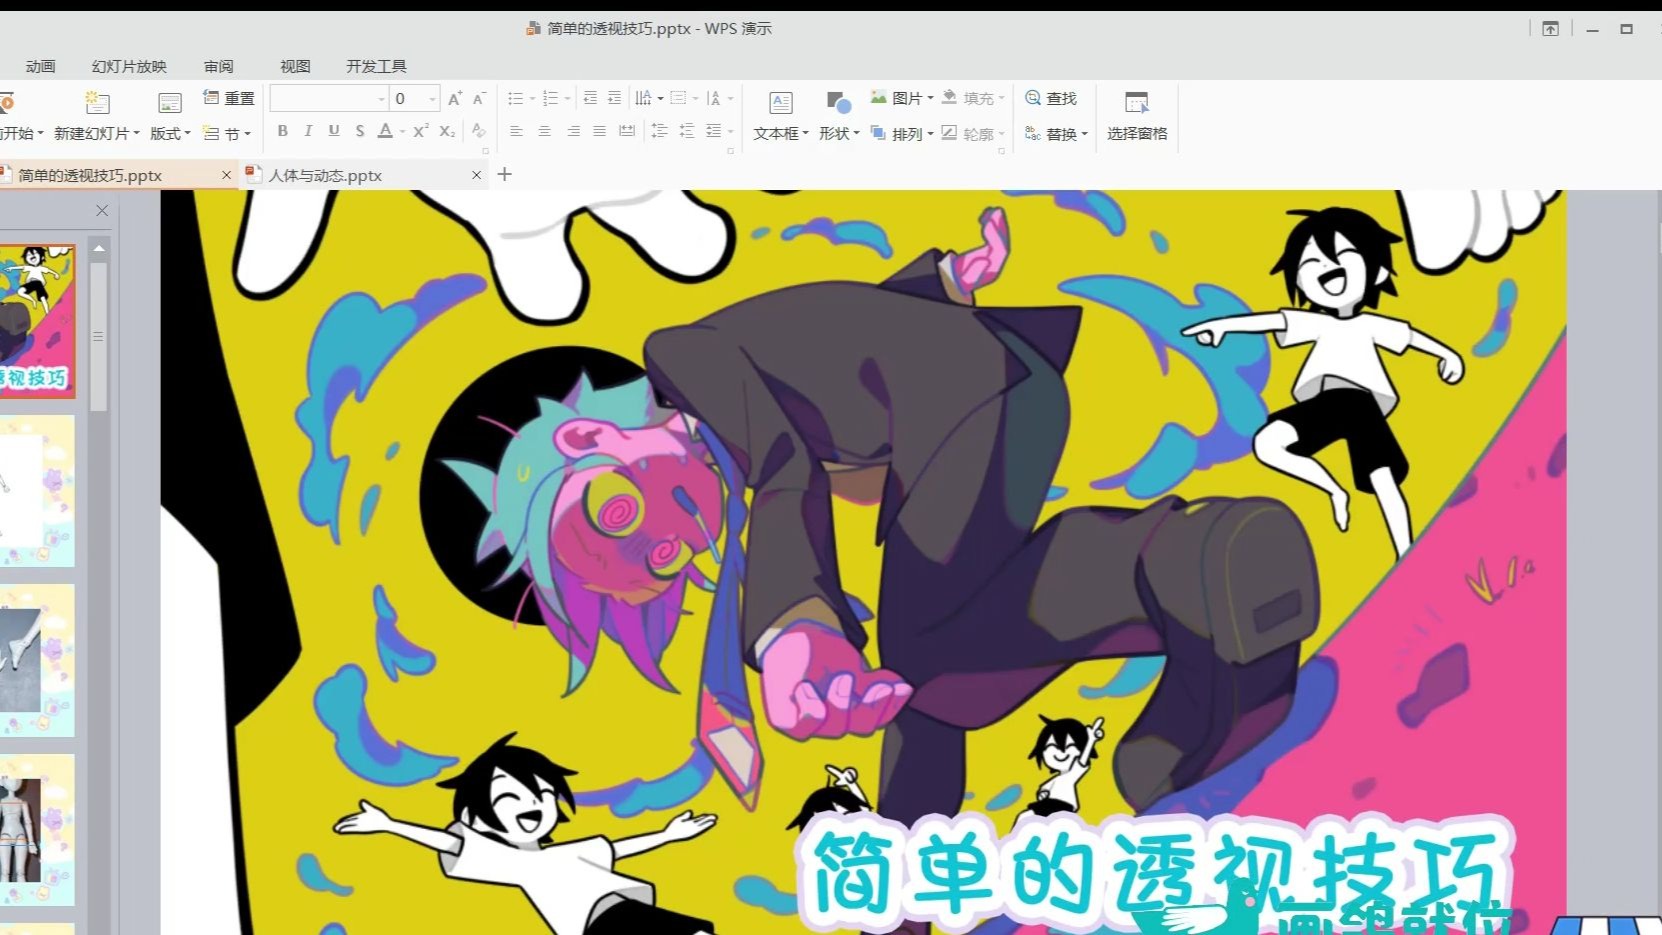Click the outline (轮廓) icon
This screenshot has width=1662, height=935.
[949, 133]
